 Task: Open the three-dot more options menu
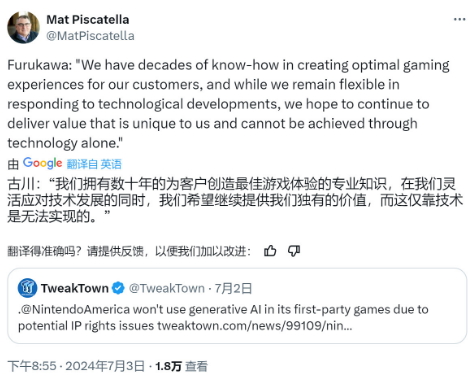(x=459, y=19)
